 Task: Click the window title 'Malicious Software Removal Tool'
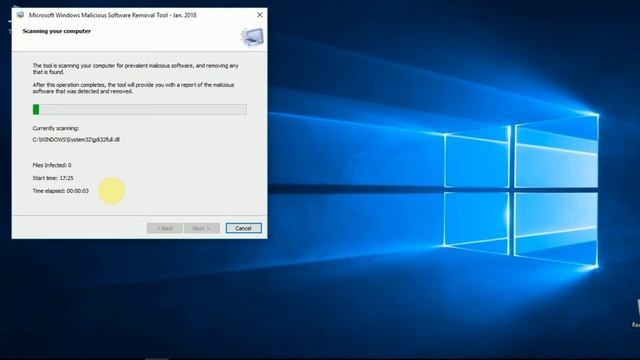point(113,15)
